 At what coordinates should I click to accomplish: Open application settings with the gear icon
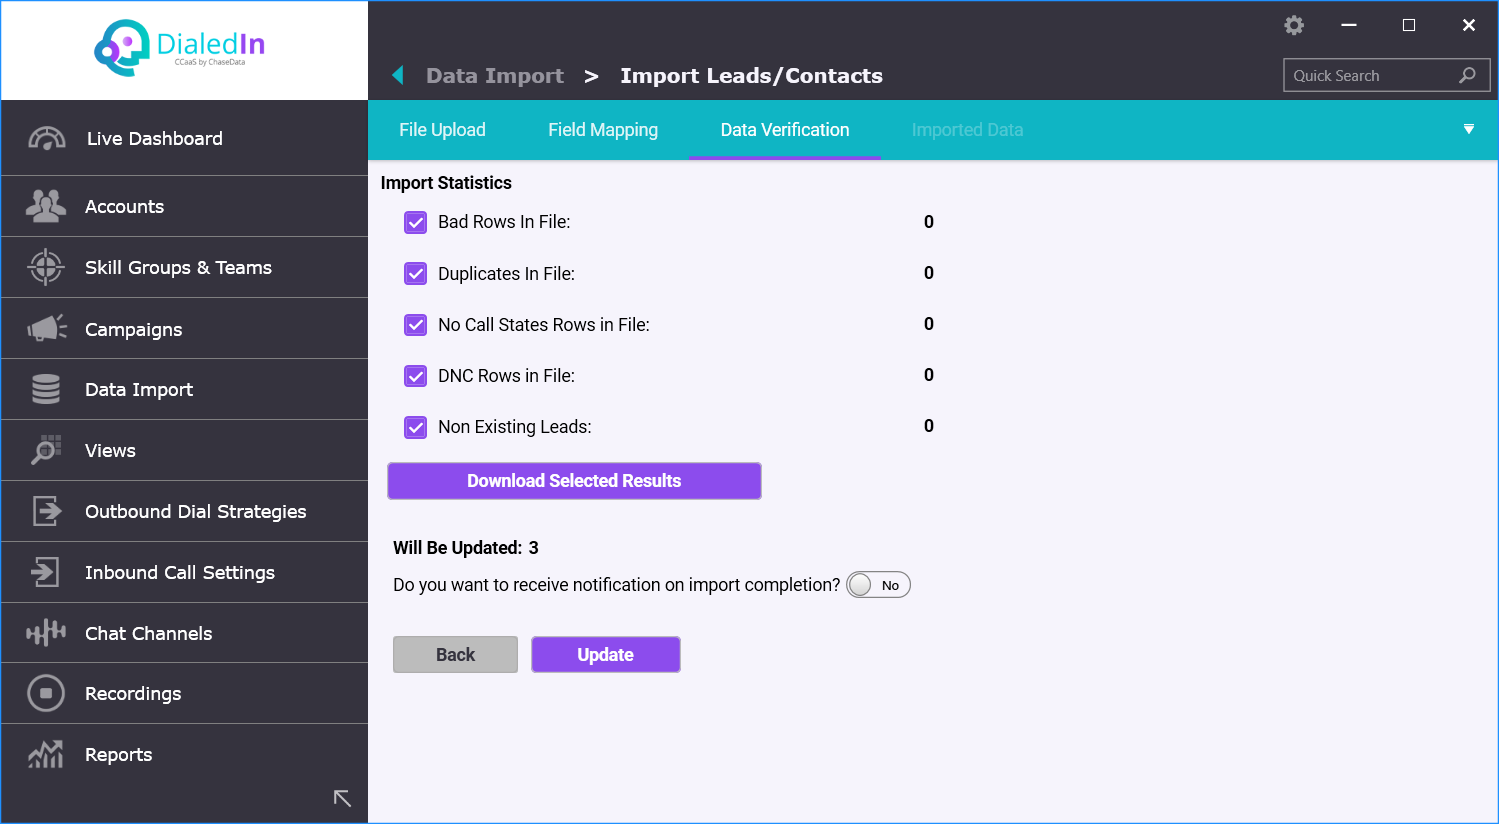point(1293,25)
